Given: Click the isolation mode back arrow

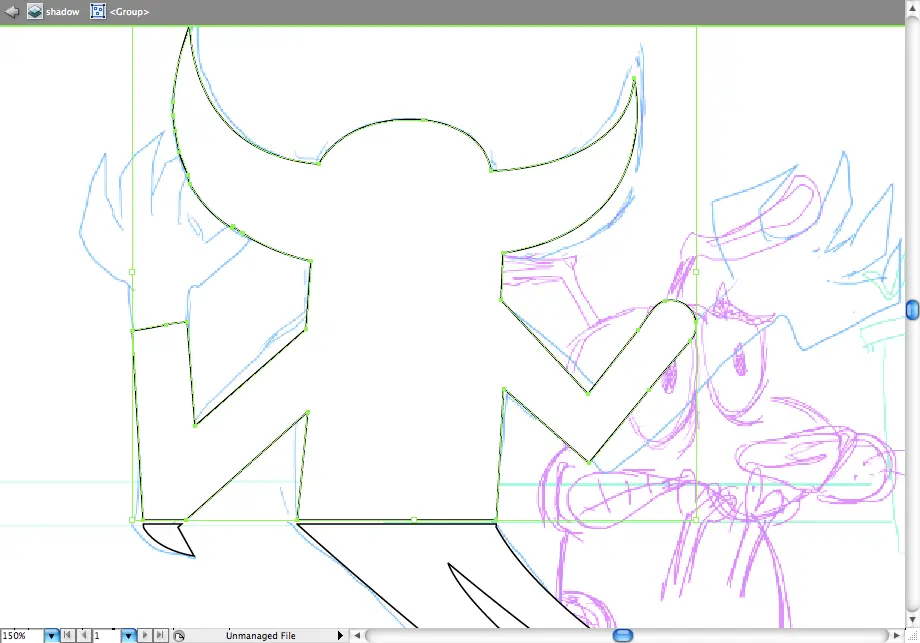Looking at the screenshot, I should point(11,11).
